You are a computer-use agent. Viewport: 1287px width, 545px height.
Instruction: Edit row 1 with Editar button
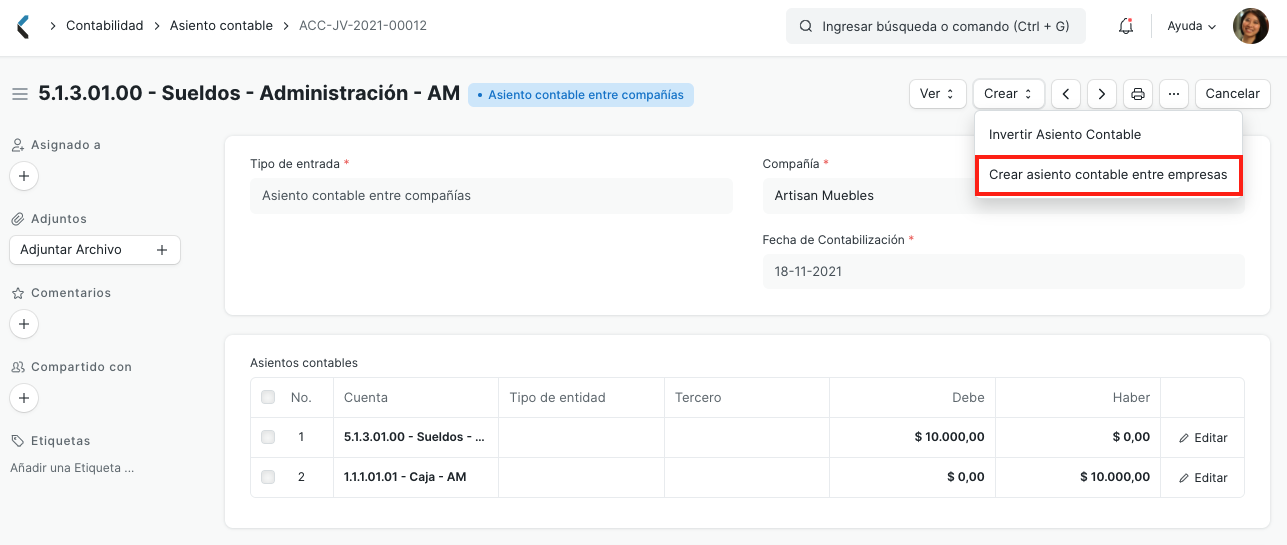pos(1203,438)
